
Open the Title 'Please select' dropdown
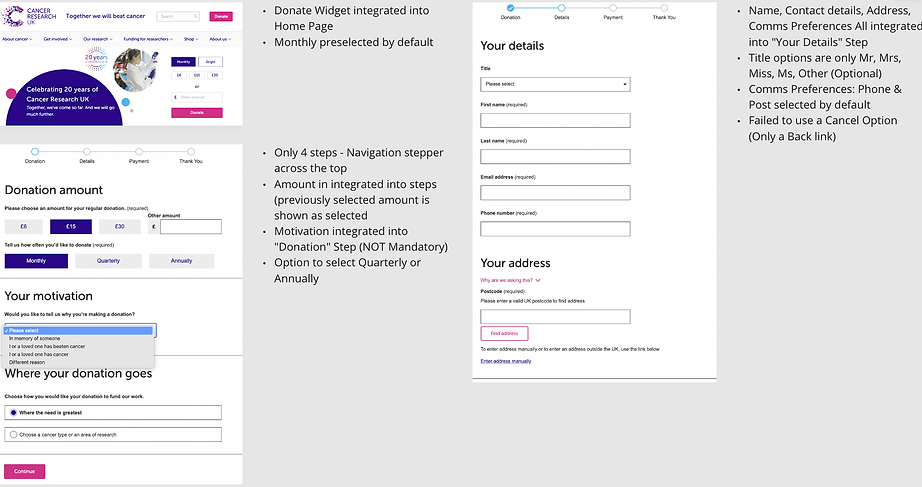[555, 84]
